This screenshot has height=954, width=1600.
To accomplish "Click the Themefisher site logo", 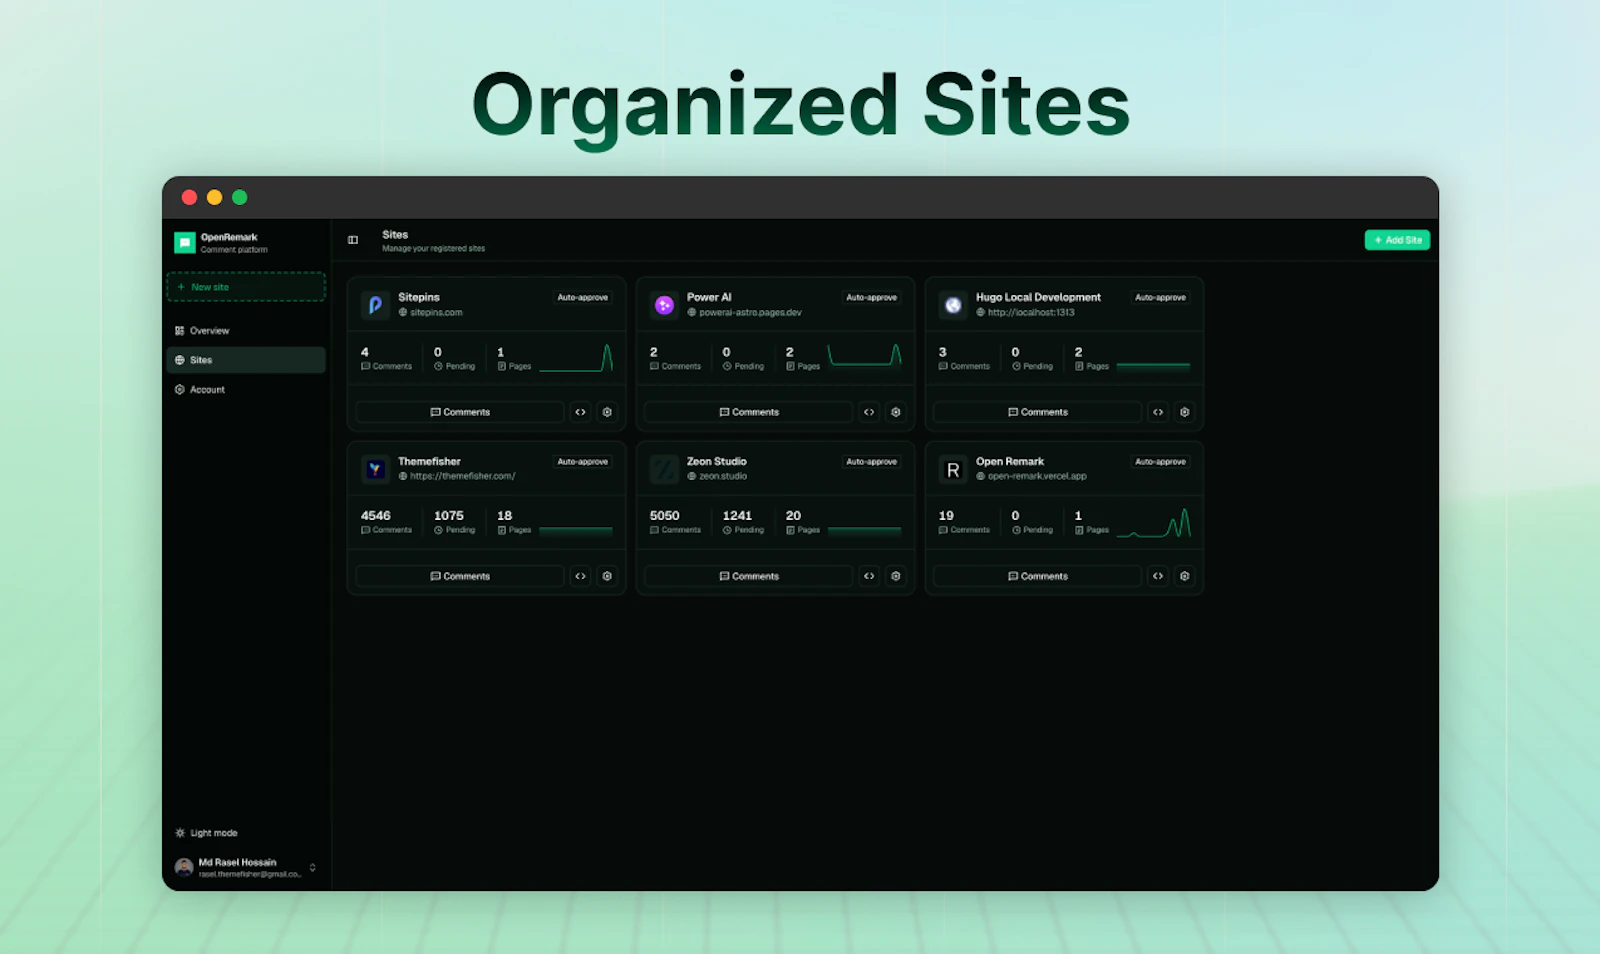I will 375,469.
